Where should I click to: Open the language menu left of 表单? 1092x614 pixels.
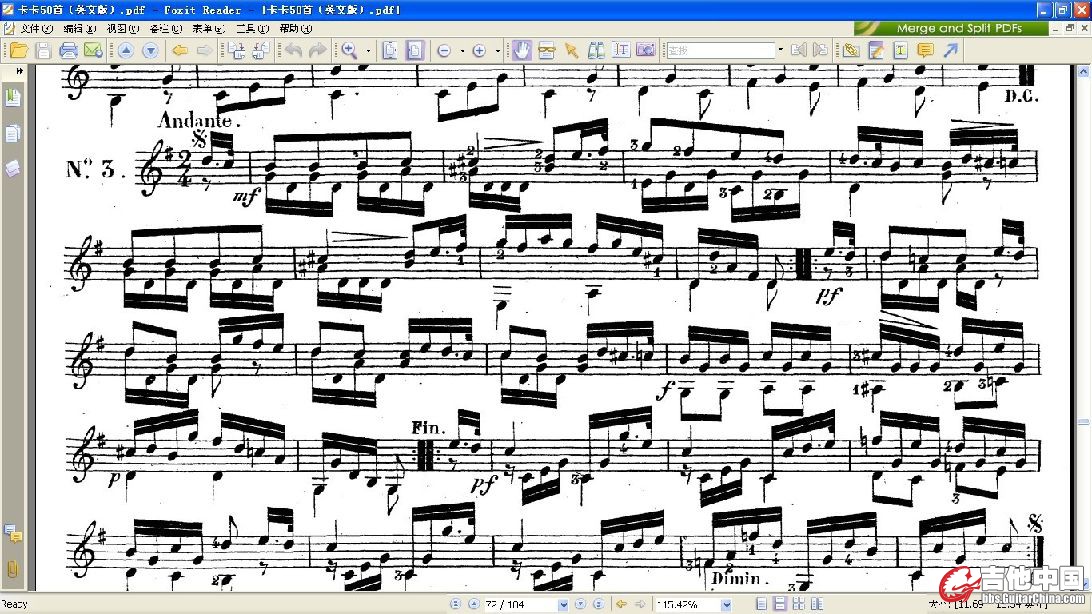tap(166, 29)
